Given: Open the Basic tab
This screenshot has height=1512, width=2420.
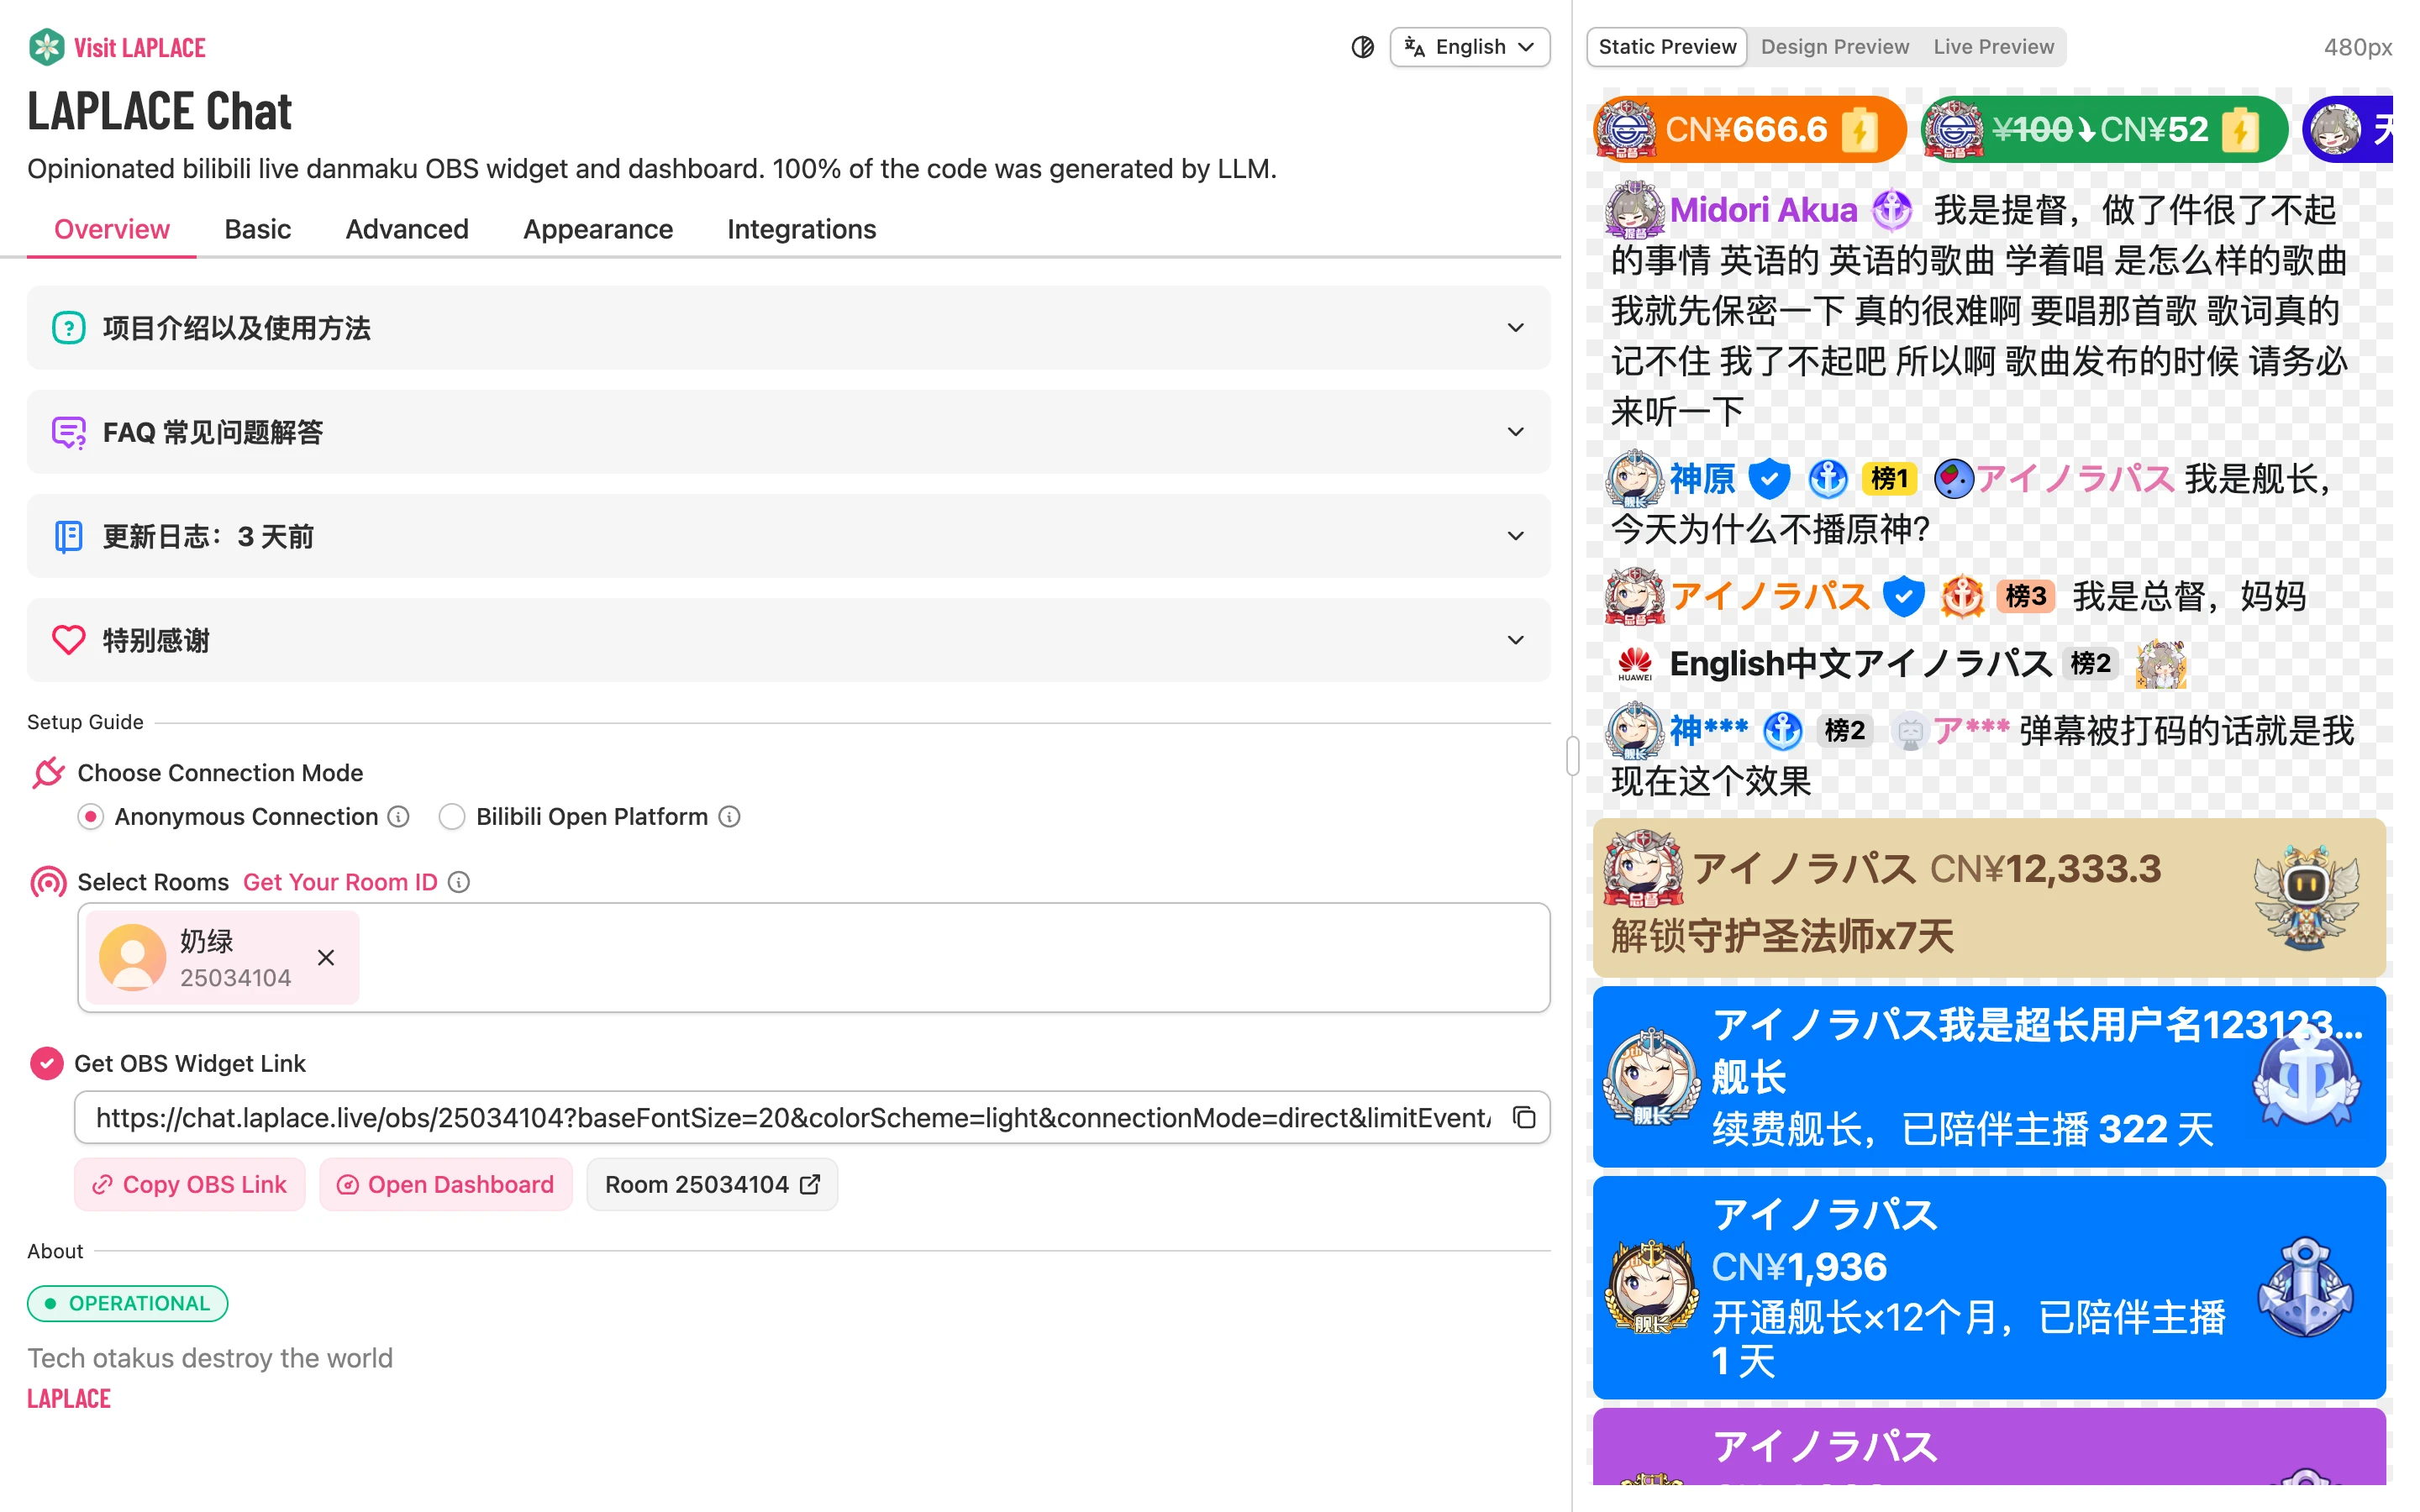Looking at the screenshot, I should point(257,229).
